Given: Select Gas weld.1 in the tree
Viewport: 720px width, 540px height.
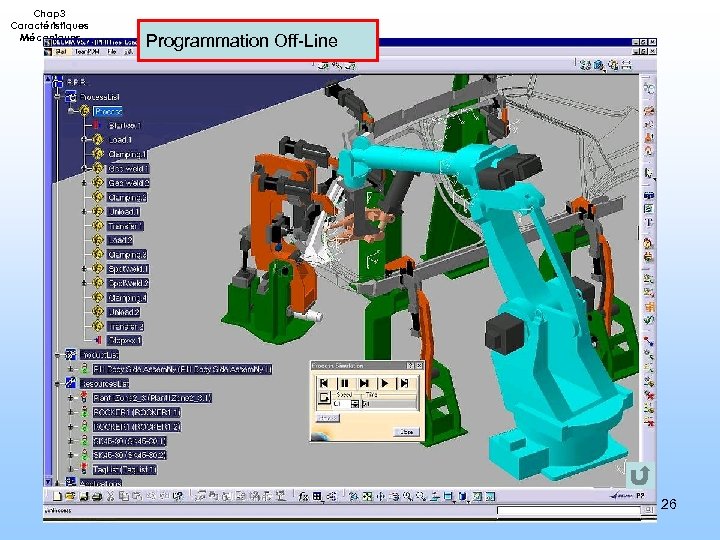Looking at the screenshot, I should 128,169.
